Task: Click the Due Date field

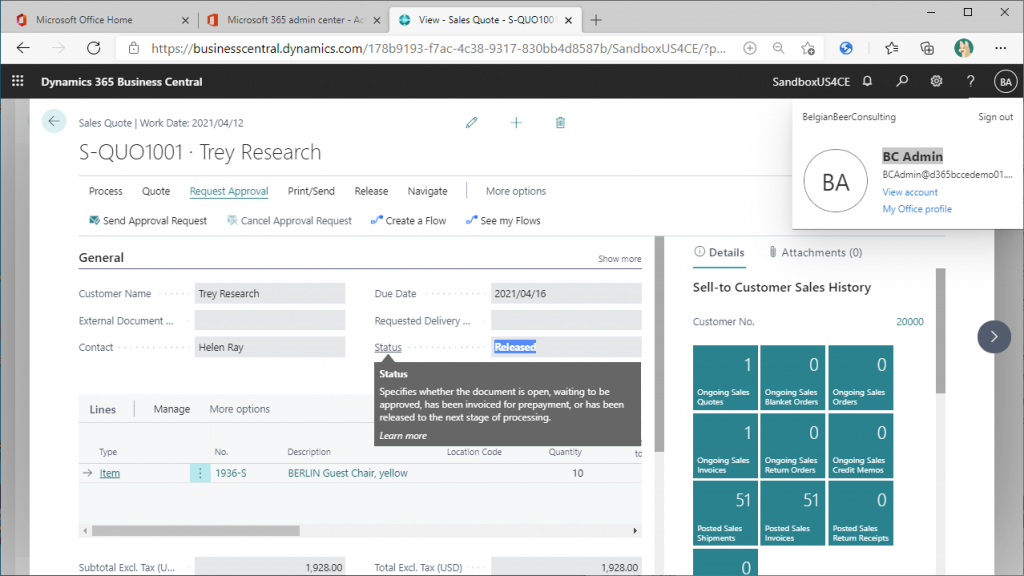Action: pyautogui.click(x=566, y=293)
